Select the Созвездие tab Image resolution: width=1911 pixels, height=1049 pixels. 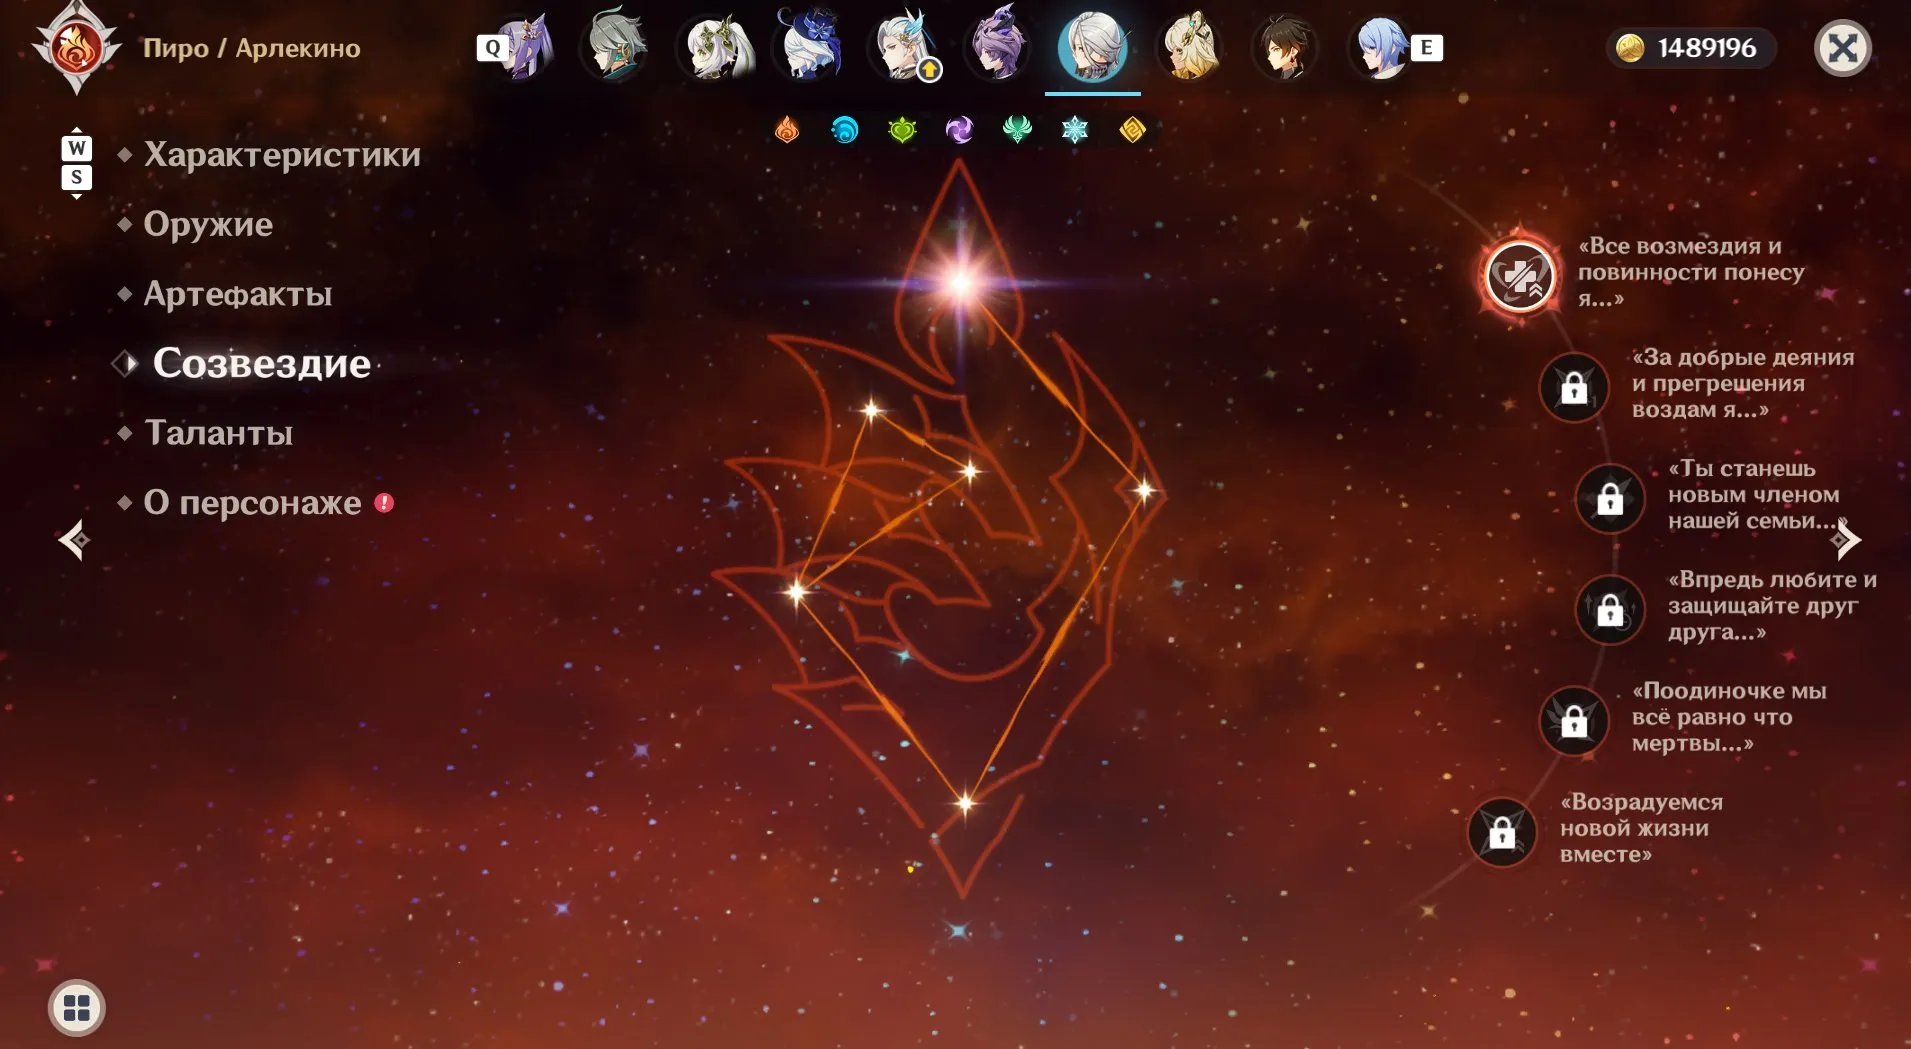[261, 363]
